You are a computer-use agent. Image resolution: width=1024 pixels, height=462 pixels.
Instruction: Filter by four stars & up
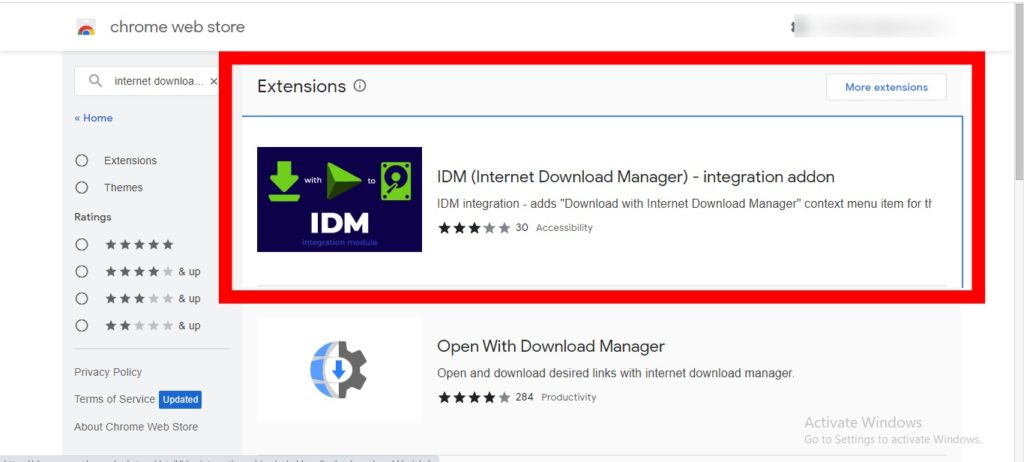[82, 271]
